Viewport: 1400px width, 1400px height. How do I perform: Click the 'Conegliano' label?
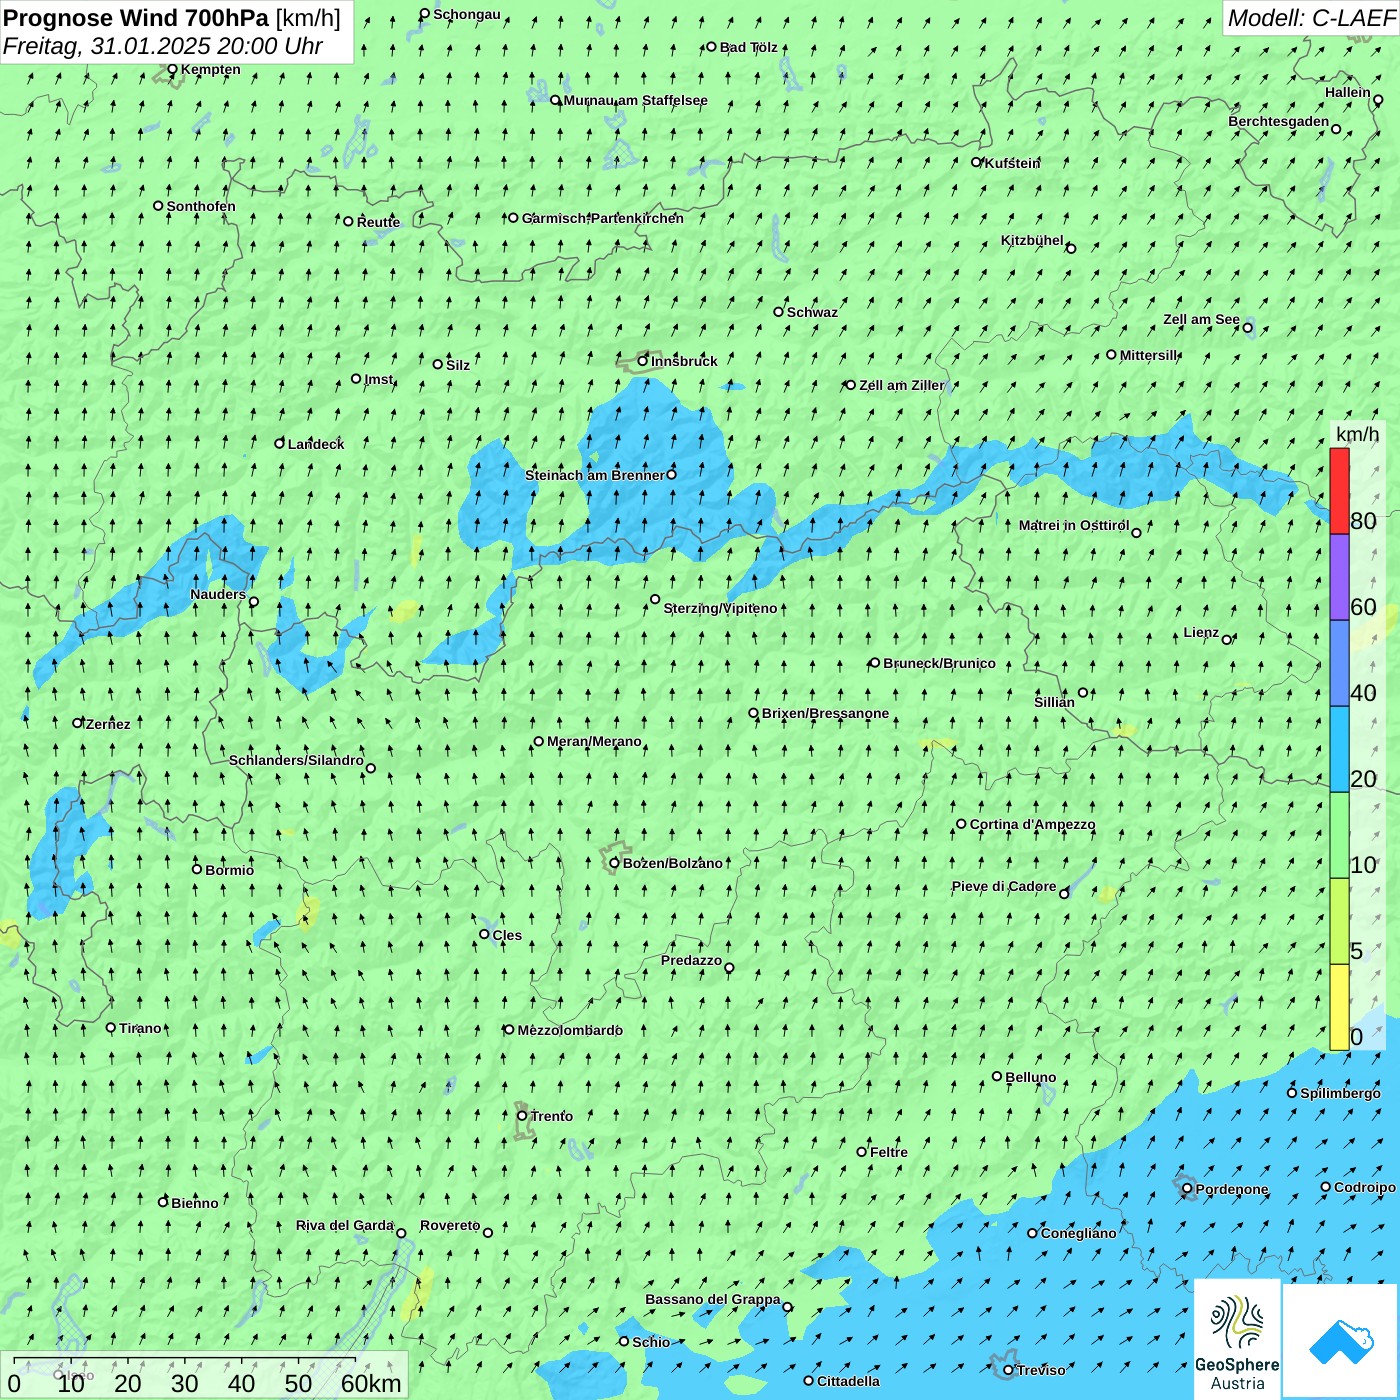(1078, 1233)
